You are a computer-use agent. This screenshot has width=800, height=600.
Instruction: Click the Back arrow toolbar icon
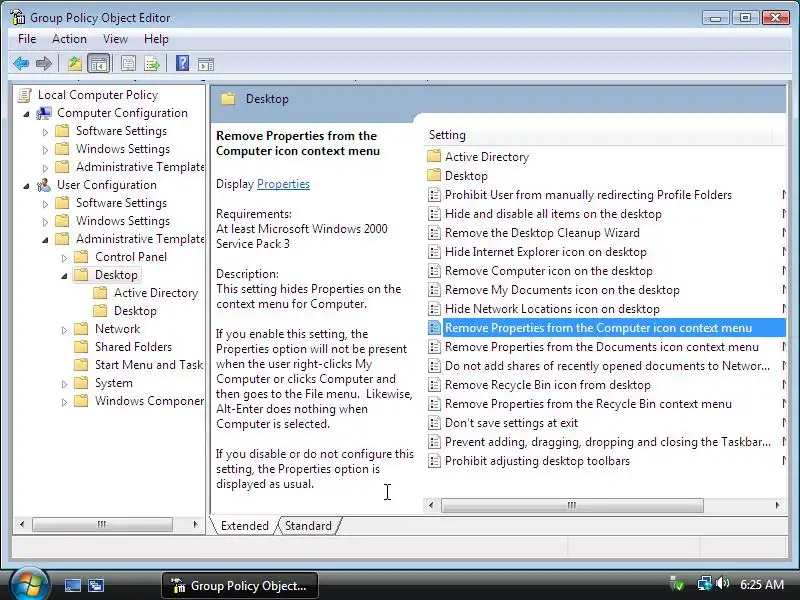tap(21, 64)
